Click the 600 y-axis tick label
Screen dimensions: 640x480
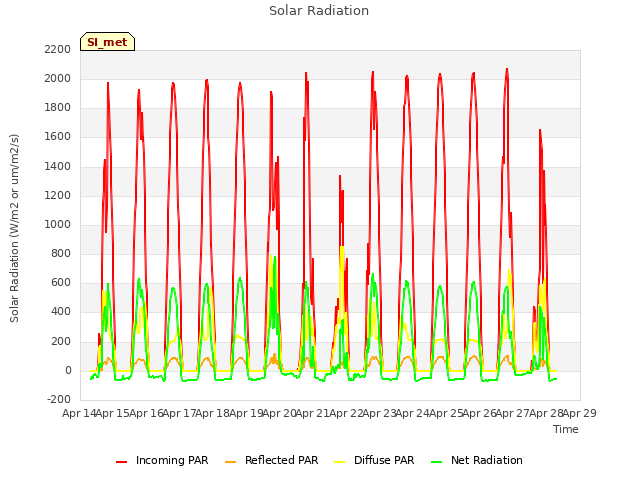61,282
